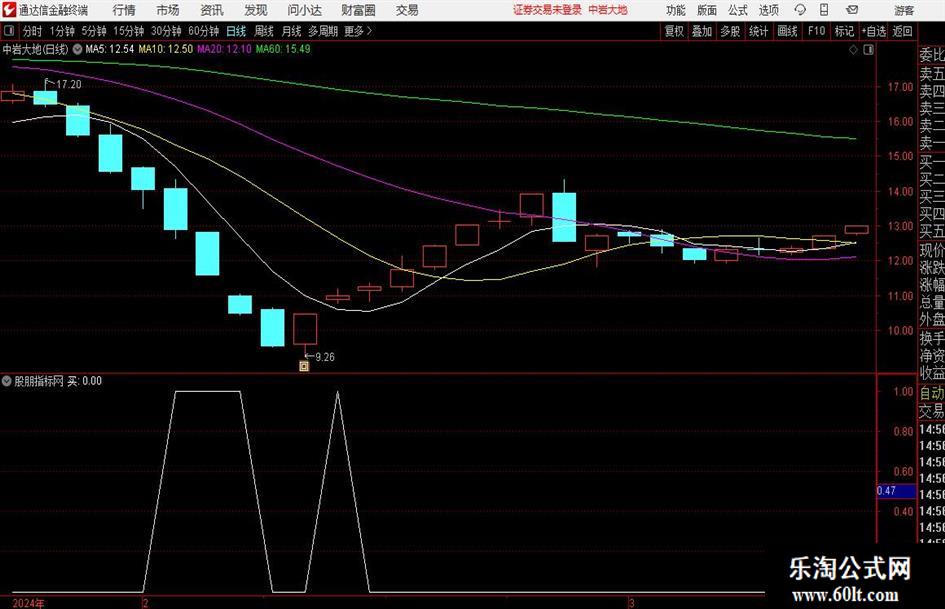Click the 股朋指标网 indicator name

click(39, 381)
